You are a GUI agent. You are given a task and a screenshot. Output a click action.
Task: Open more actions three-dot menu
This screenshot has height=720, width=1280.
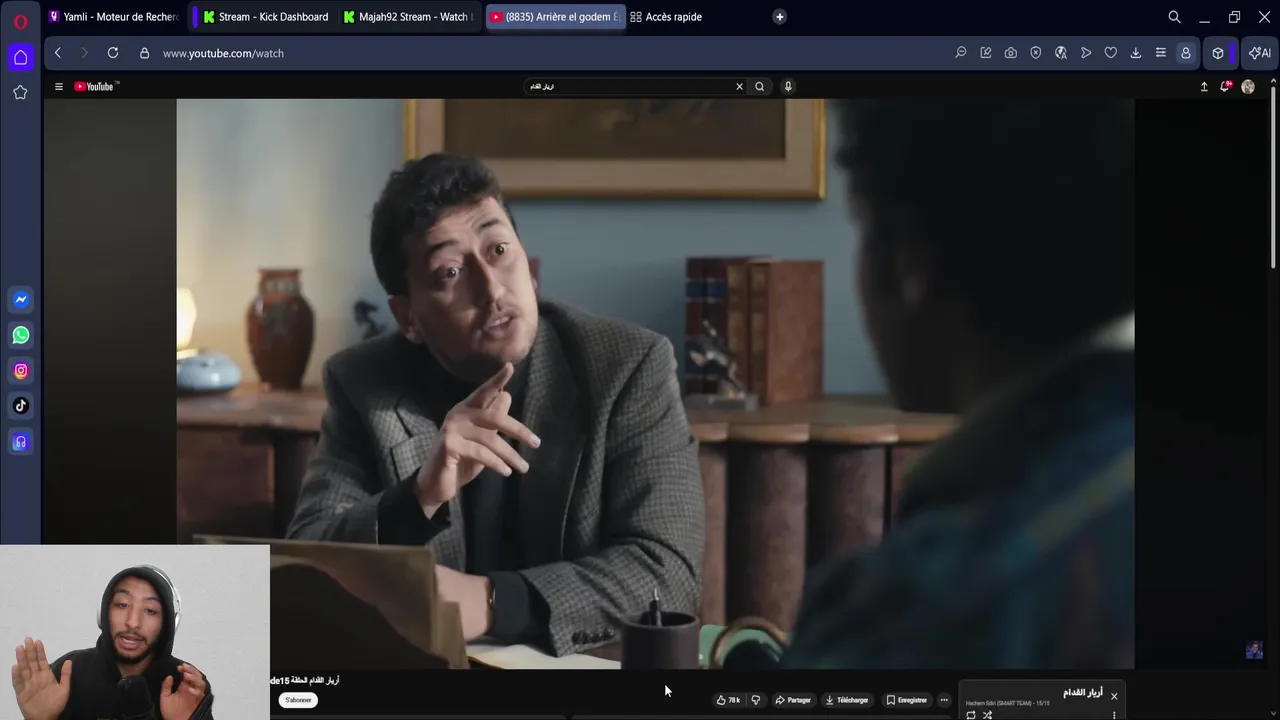point(944,700)
